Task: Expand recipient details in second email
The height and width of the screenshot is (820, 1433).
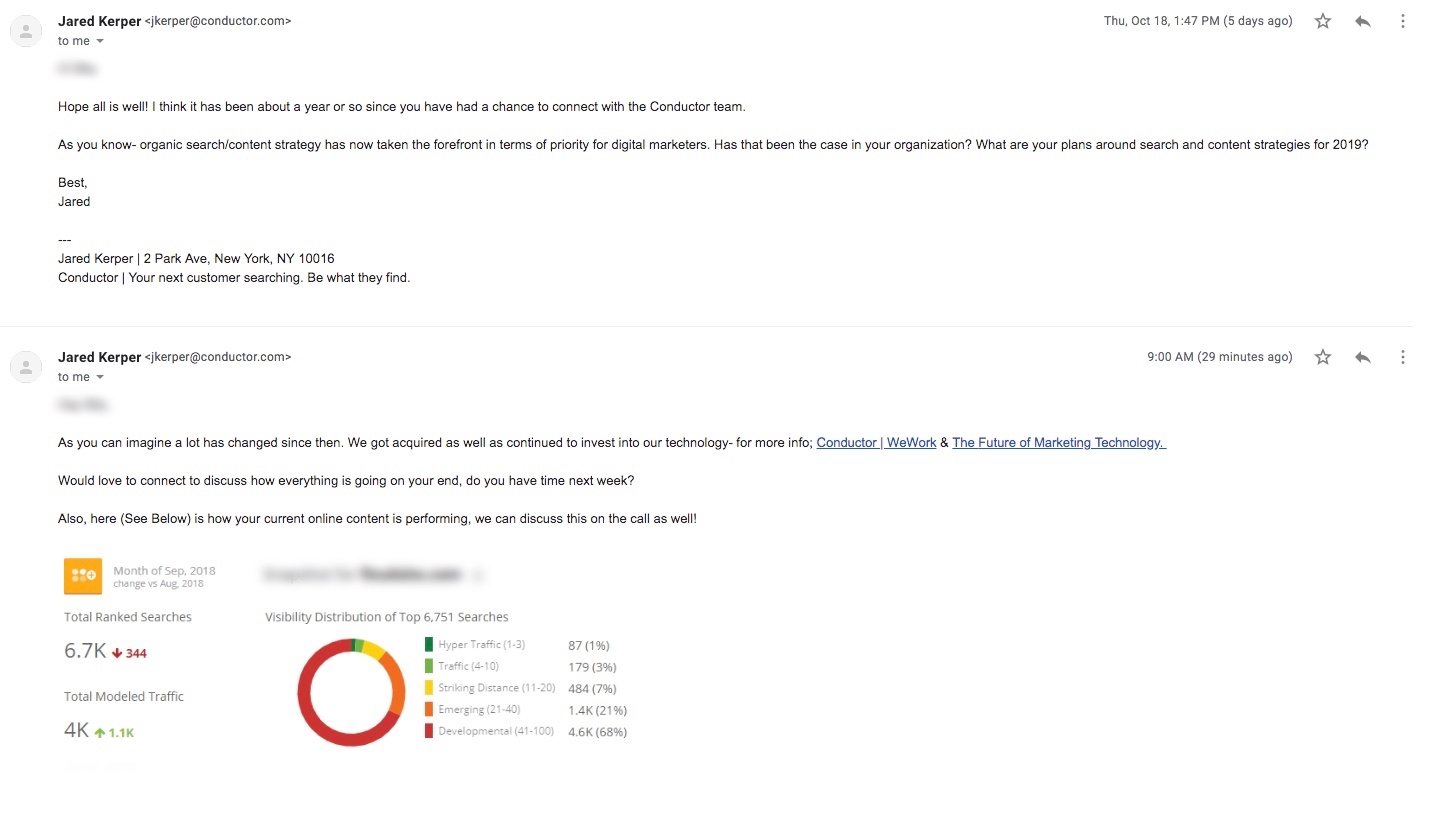Action: pos(99,377)
